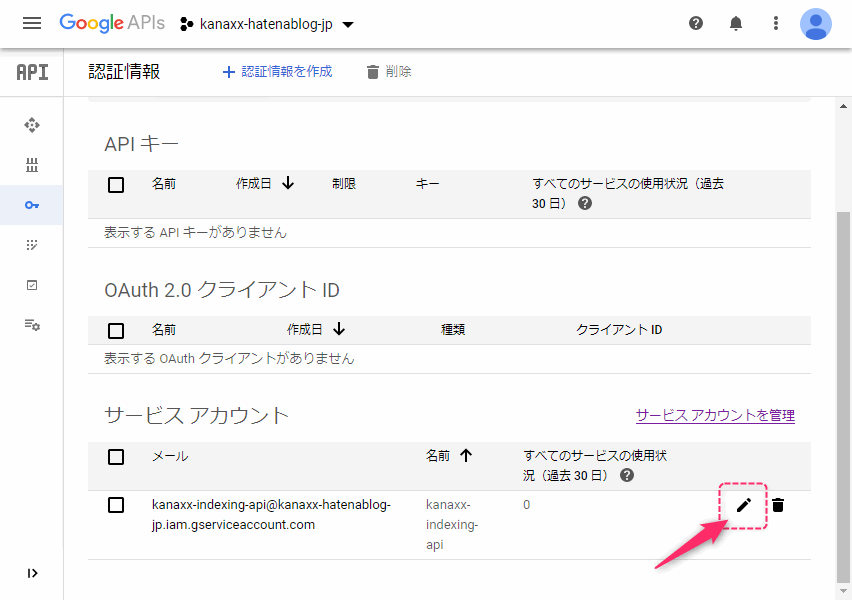Click the scrollbar down arrow
The image size is (852, 600).
pos(843,591)
